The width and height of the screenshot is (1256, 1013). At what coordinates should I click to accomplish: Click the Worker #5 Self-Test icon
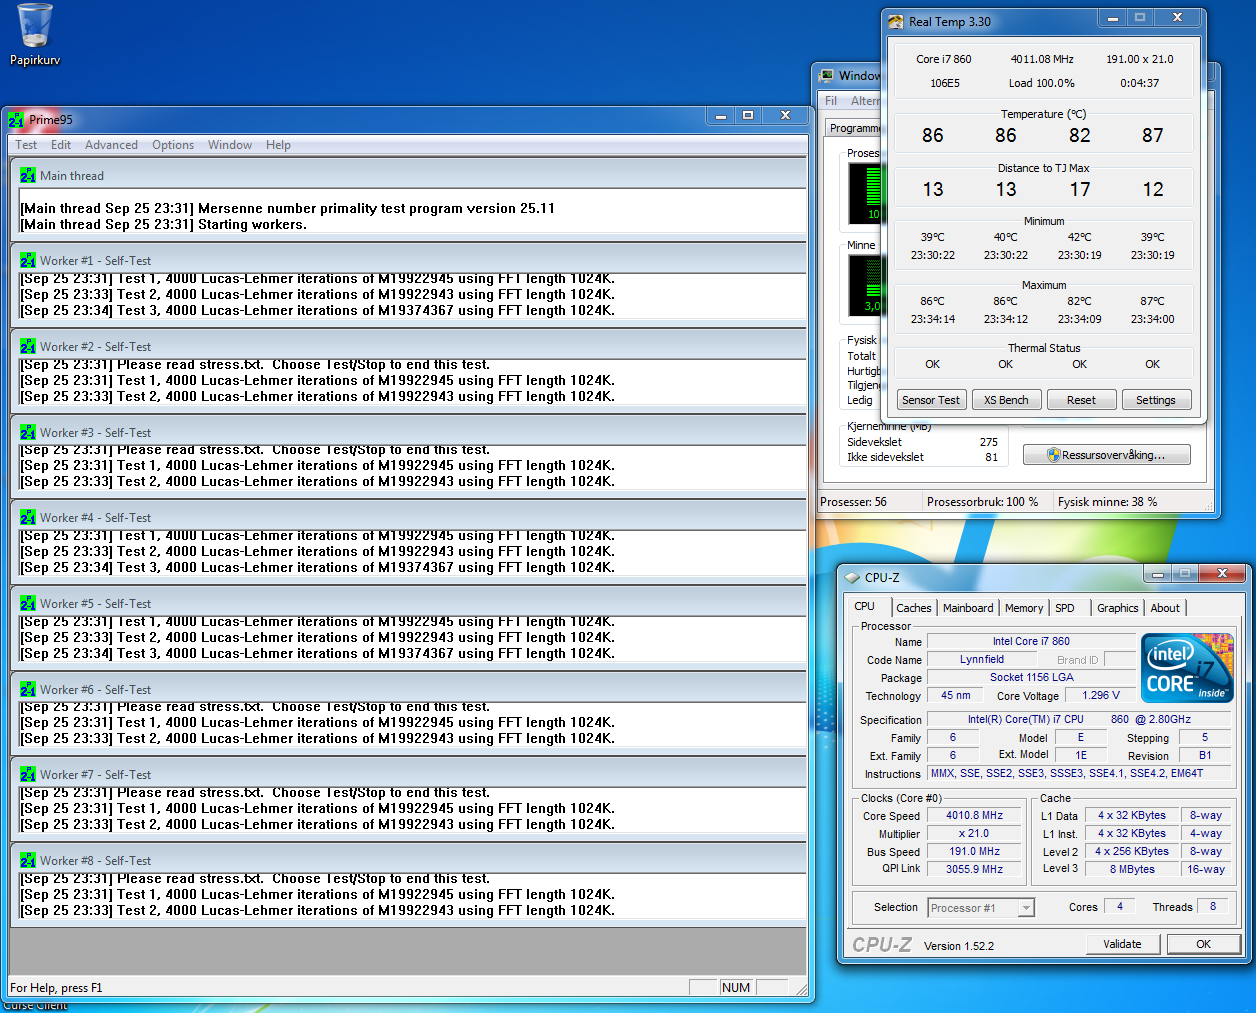[x=27, y=603]
